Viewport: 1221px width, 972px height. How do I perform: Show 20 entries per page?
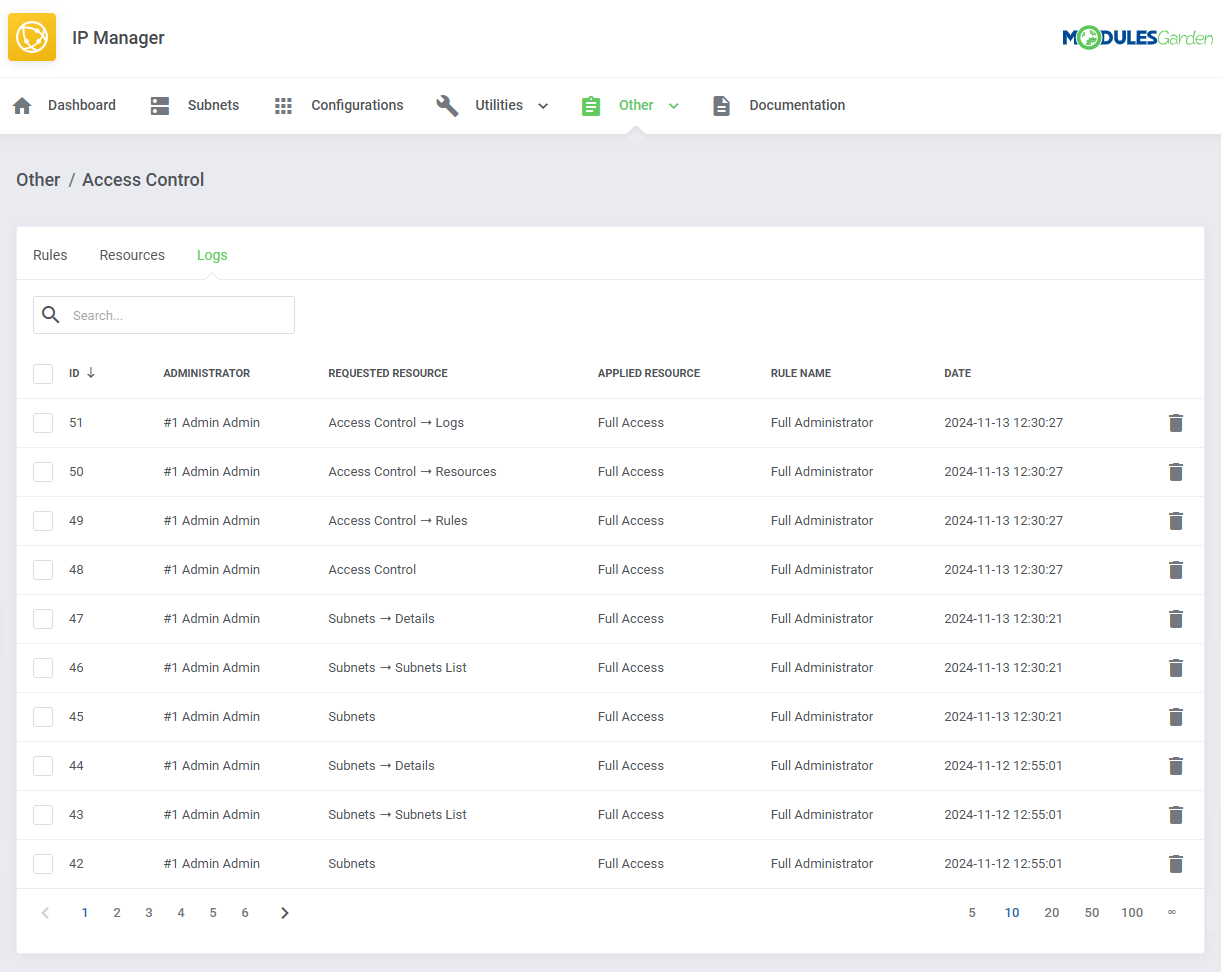point(1052,913)
